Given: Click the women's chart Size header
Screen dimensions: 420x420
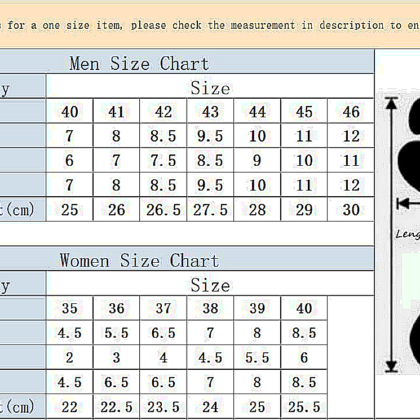Looking at the screenshot, I should tap(210, 285).
